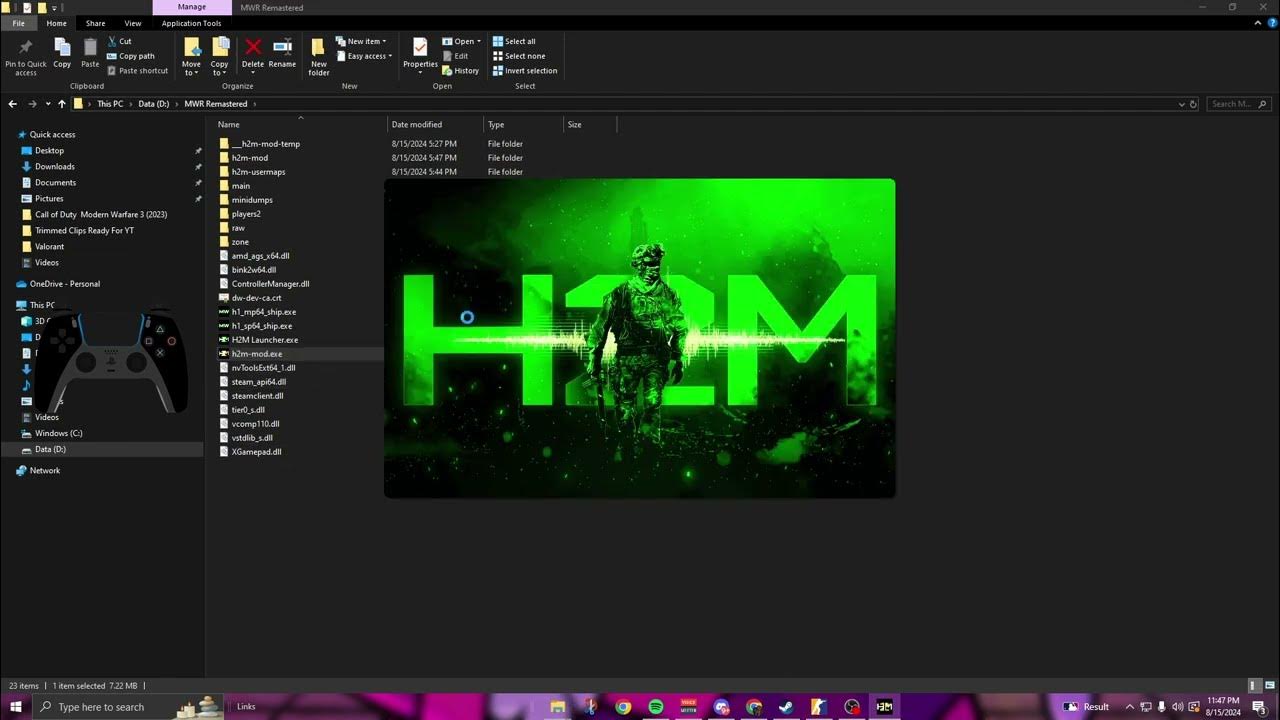Show hidden system tray icons
The image size is (1280, 720).
[x=1129, y=707]
